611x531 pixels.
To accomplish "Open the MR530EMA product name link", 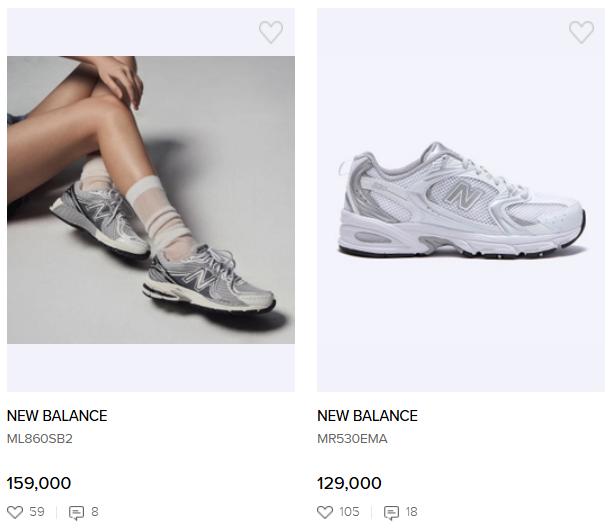I will (x=352, y=439).
